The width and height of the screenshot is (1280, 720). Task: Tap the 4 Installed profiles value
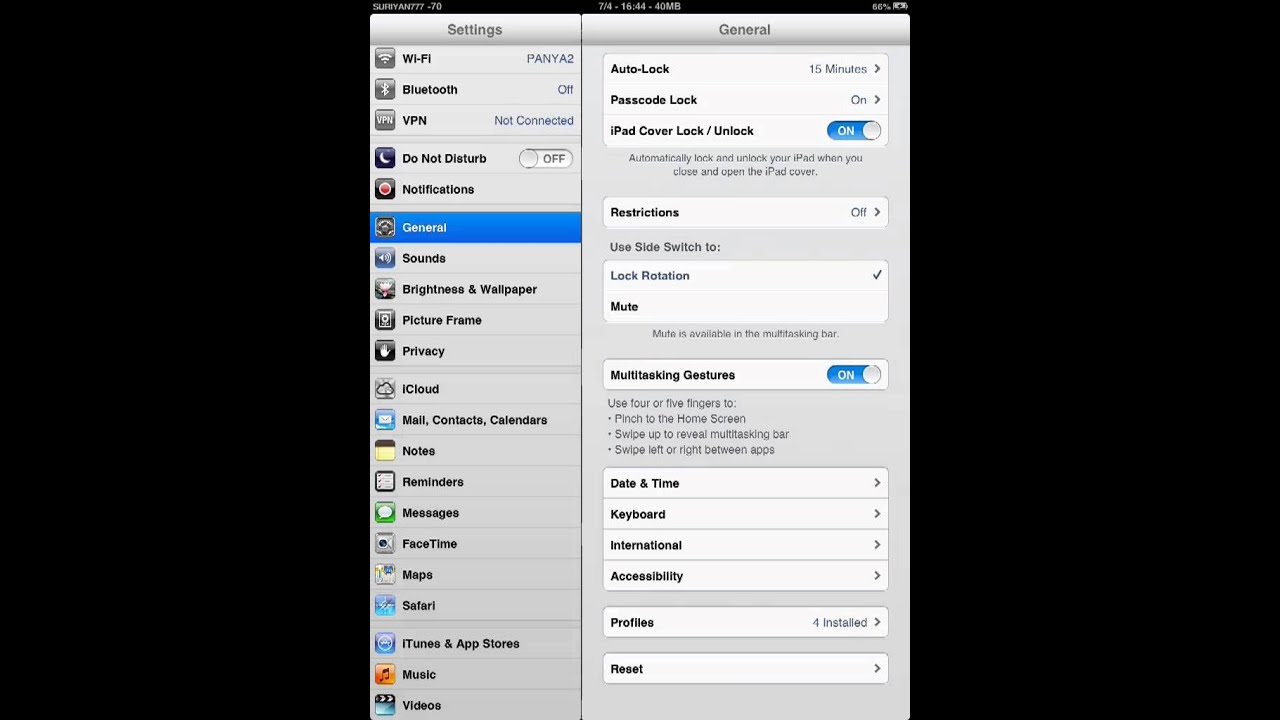tap(840, 622)
